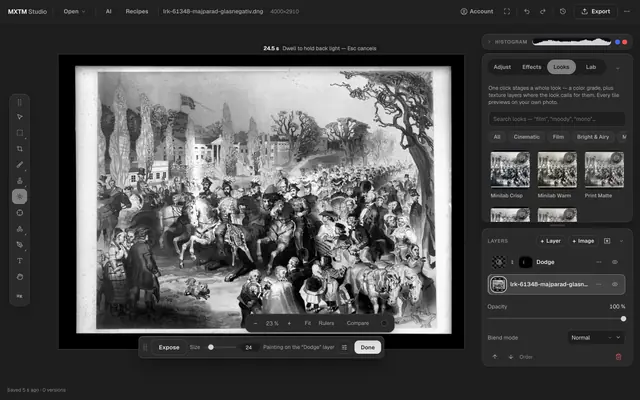640x400 pixels.
Task: Click Done to finish dodging
Action: pos(367,347)
